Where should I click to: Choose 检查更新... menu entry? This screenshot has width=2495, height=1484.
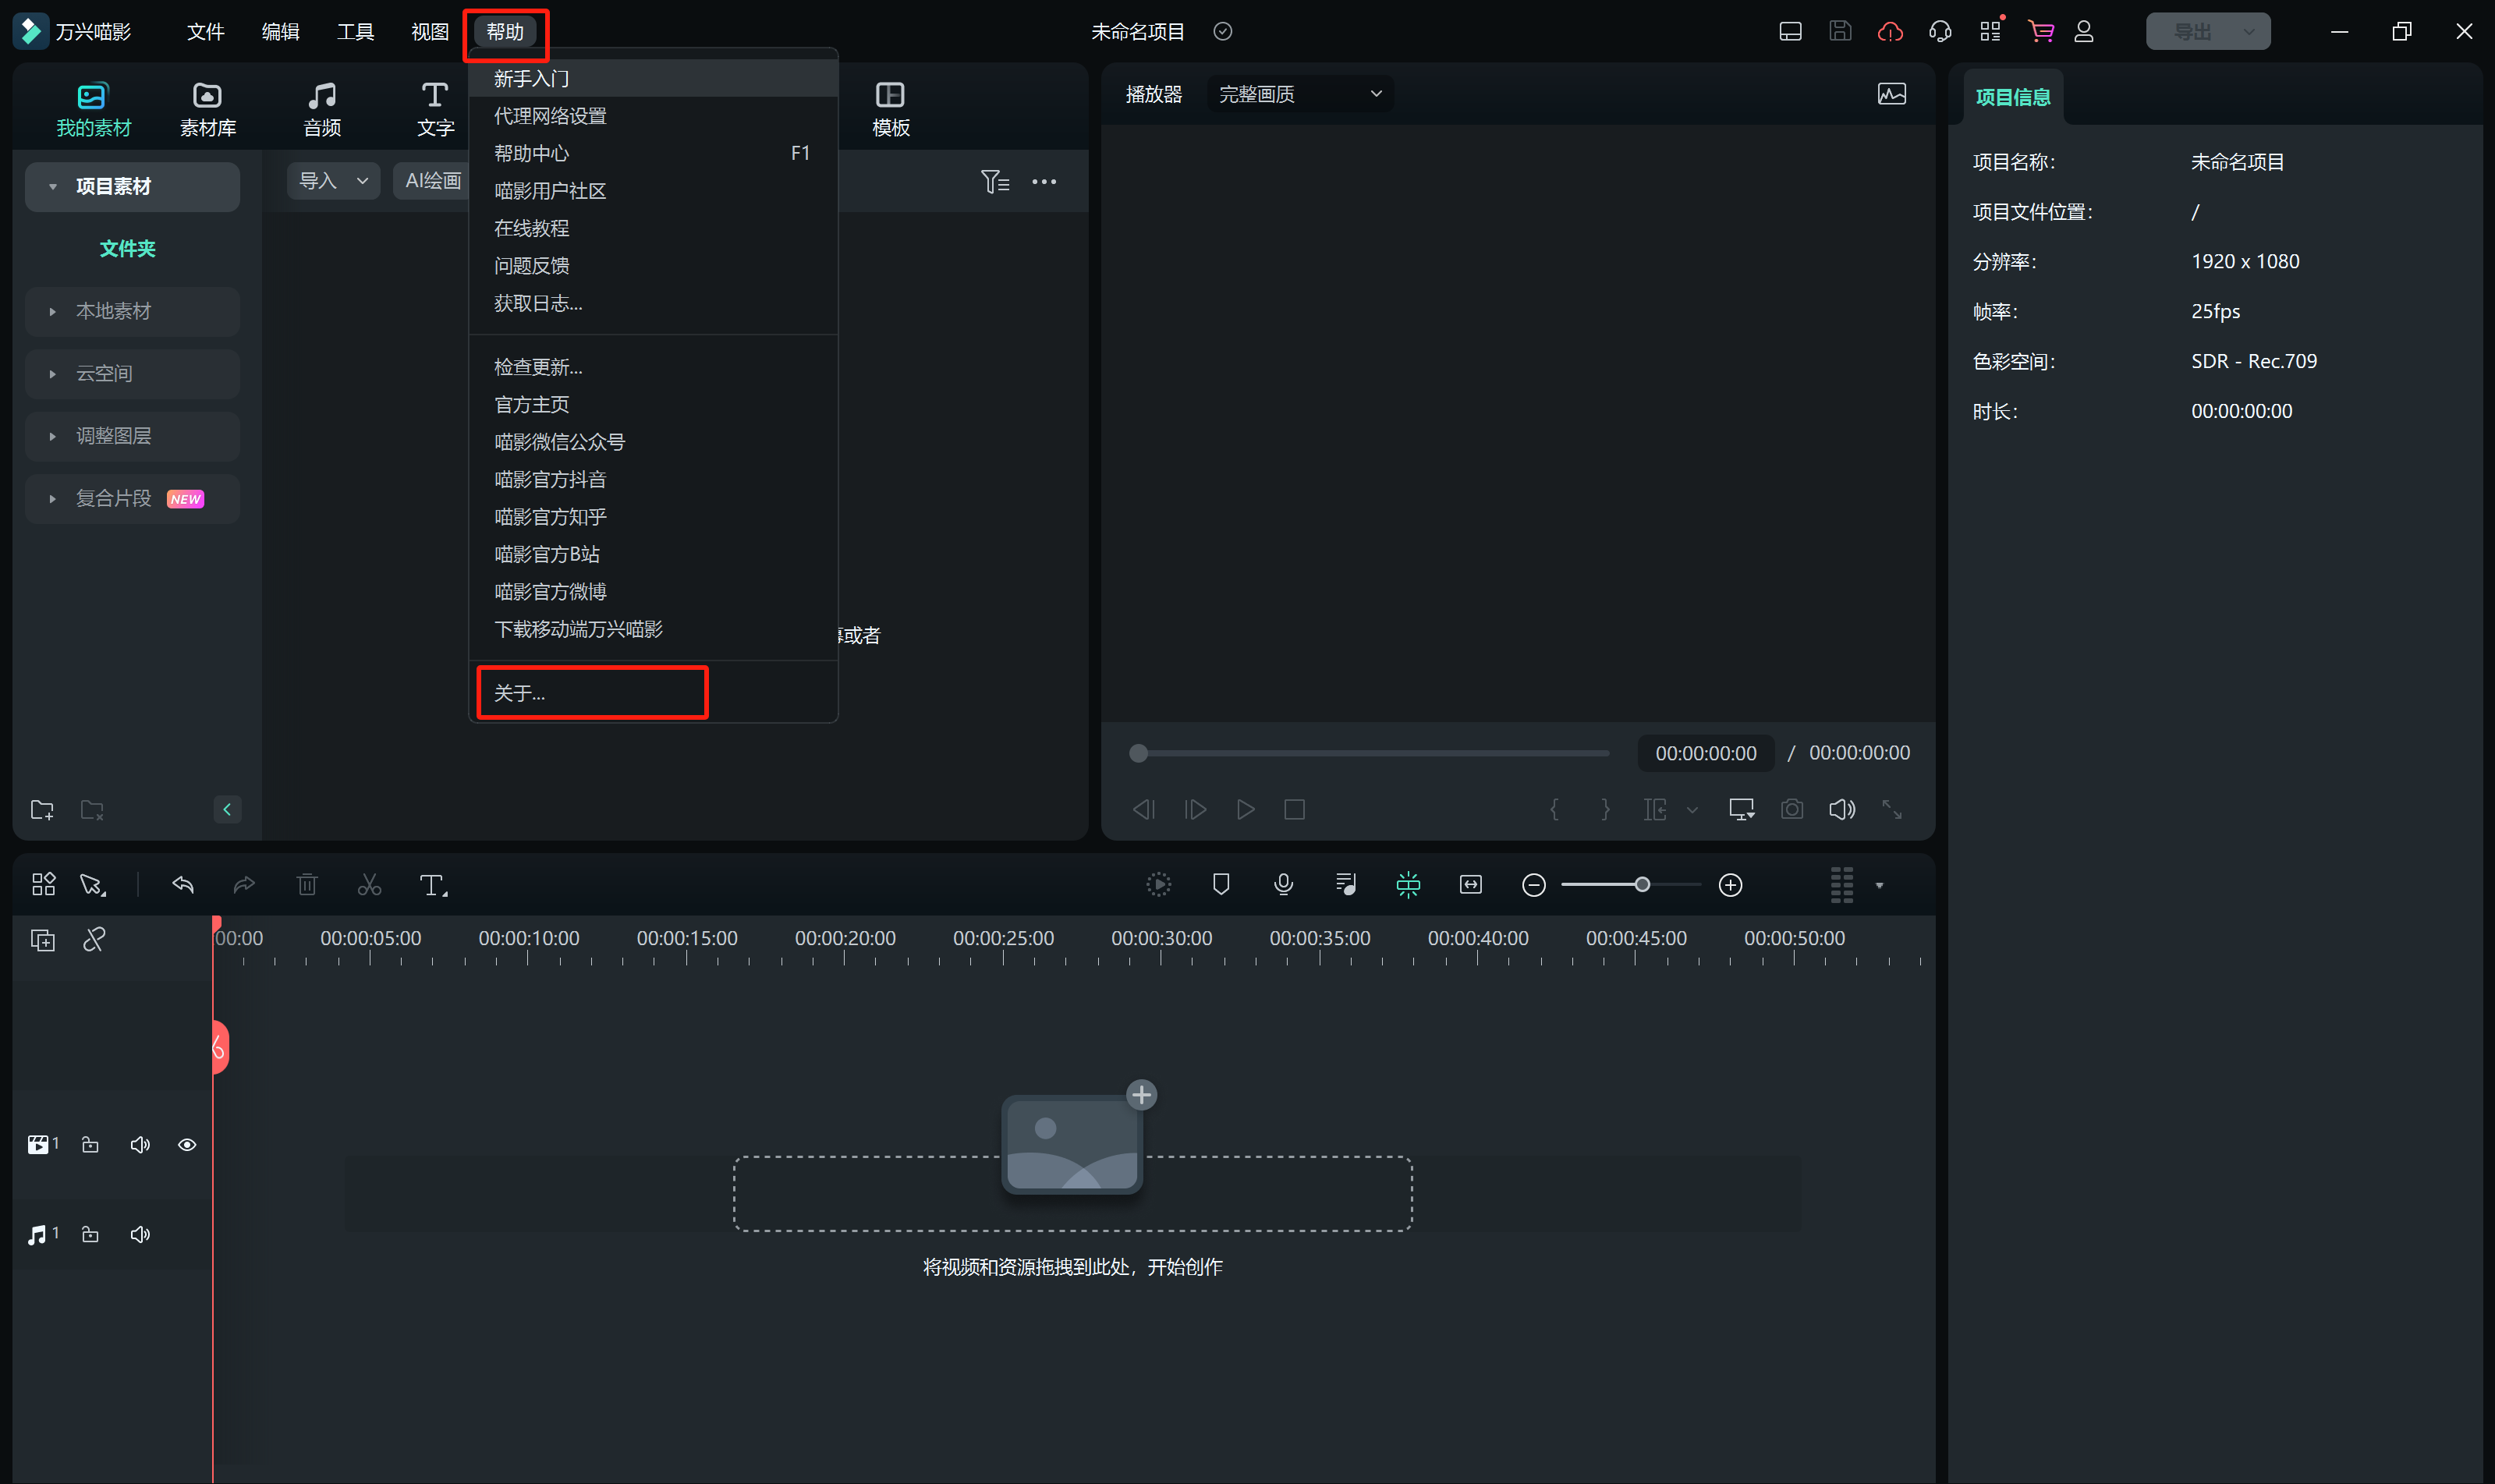tap(538, 367)
